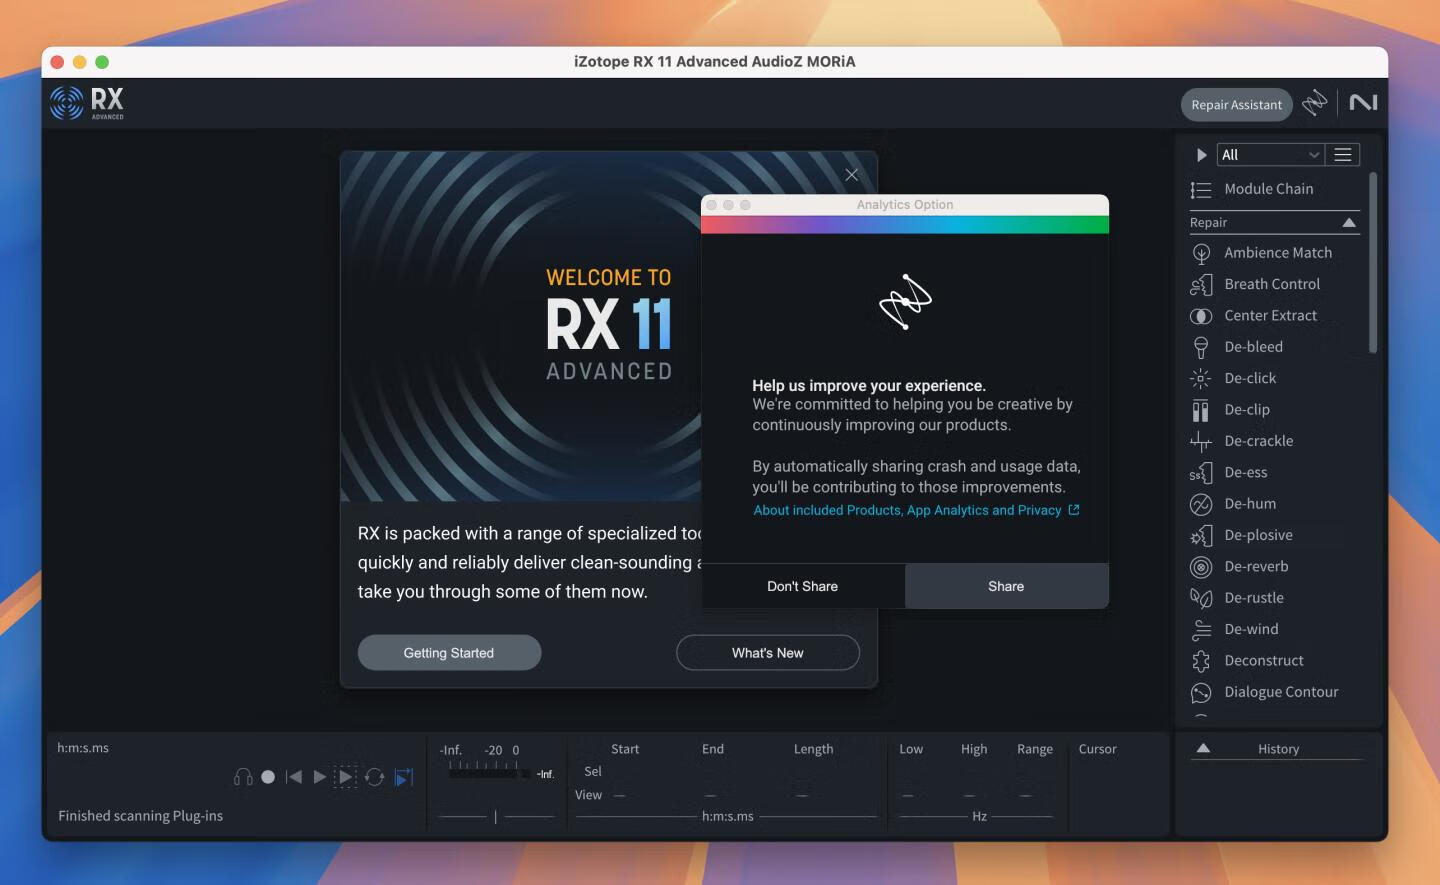1440x885 pixels.
Task: Click the Sel row label
Action: pos(593,772)
